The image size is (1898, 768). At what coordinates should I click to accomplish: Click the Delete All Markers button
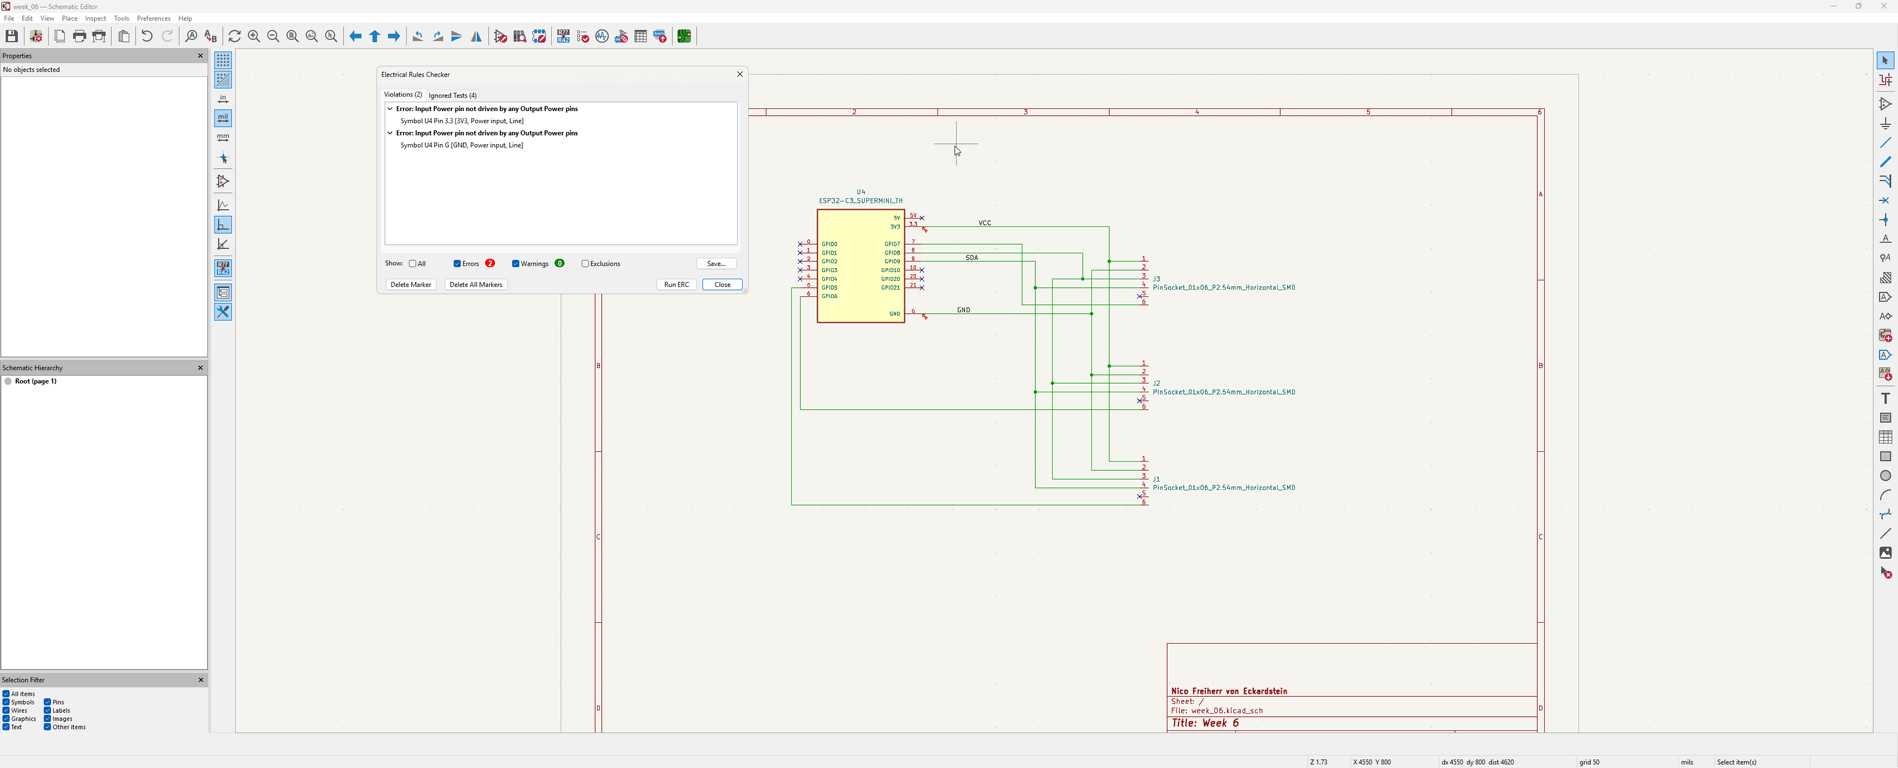point(475,285)
